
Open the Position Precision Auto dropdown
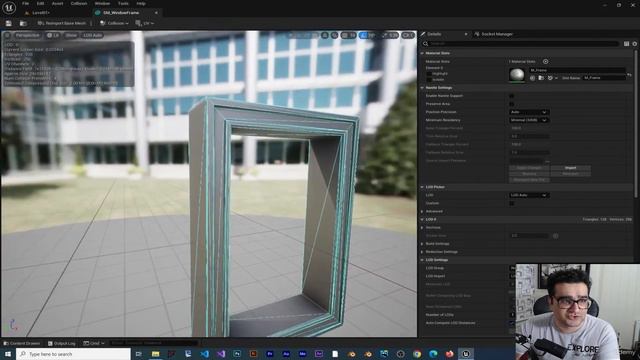coord(529,112)
